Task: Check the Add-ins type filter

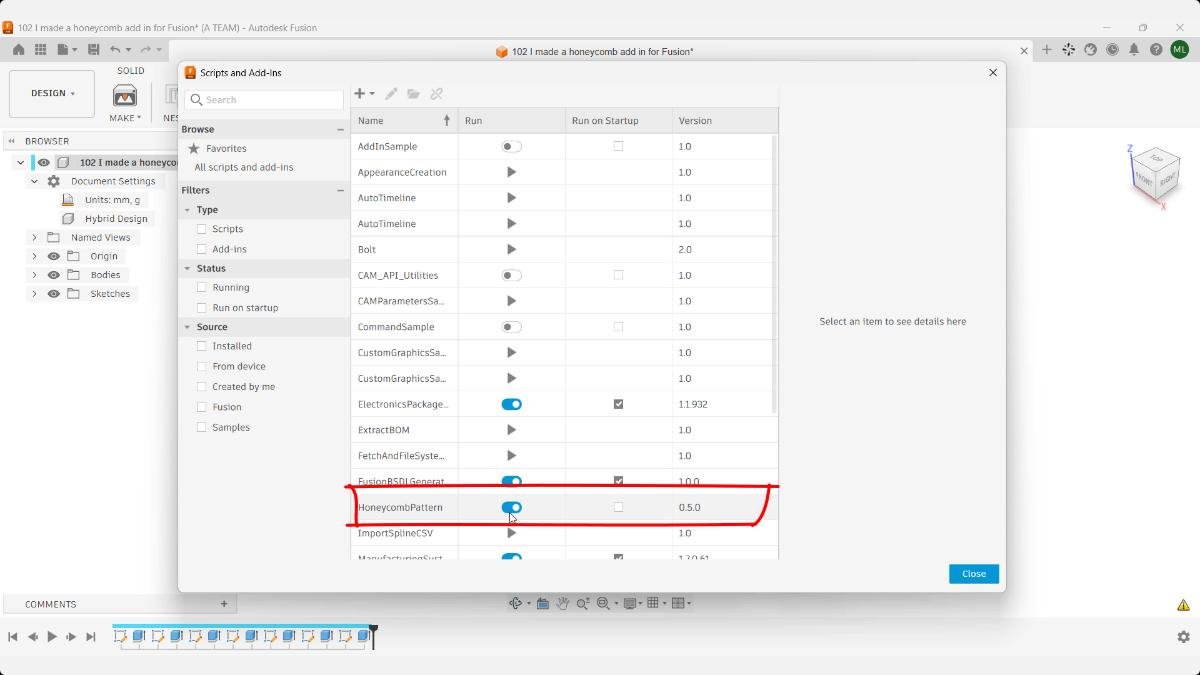Action: coord(202,249)
